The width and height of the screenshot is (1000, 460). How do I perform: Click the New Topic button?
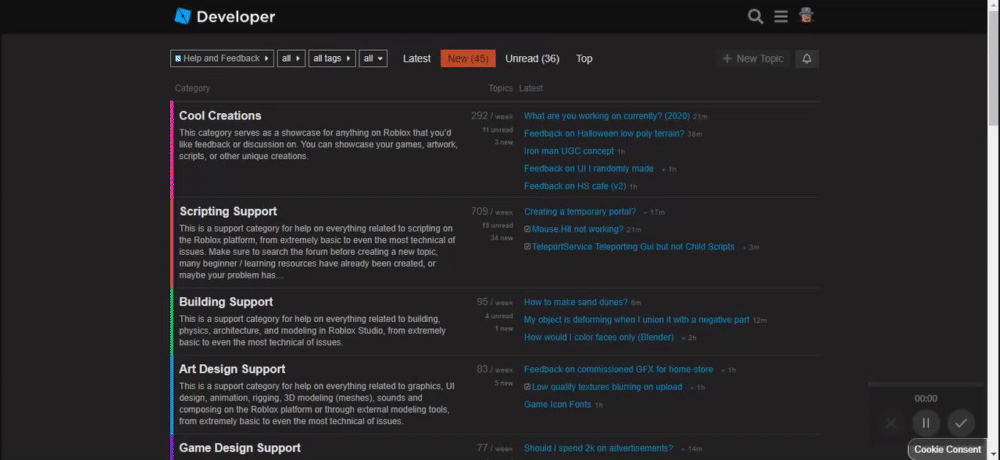(753, 59)
